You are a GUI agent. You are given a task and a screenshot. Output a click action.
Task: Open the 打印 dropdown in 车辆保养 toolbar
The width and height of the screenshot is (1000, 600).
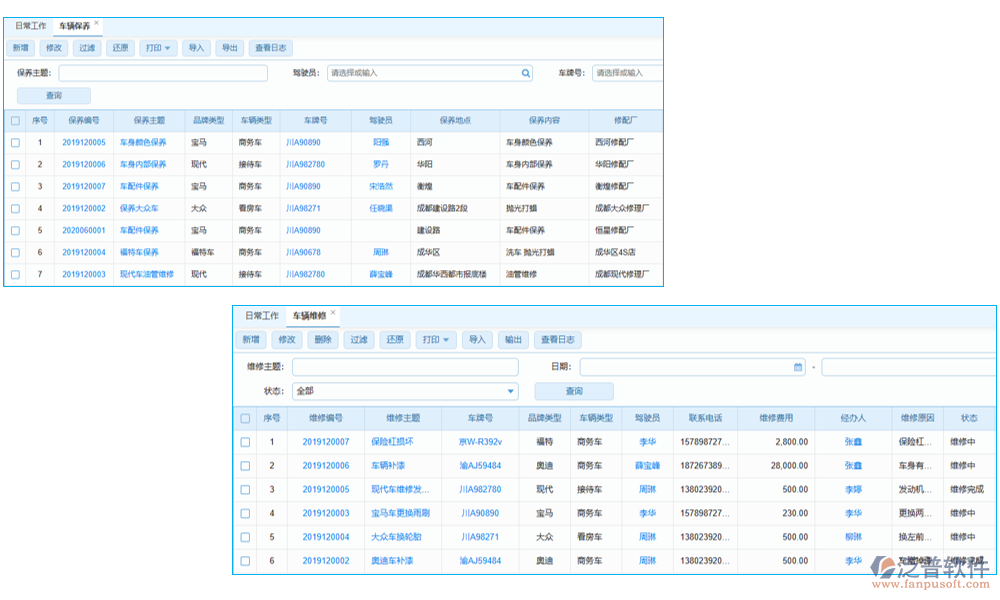[157, 47]
